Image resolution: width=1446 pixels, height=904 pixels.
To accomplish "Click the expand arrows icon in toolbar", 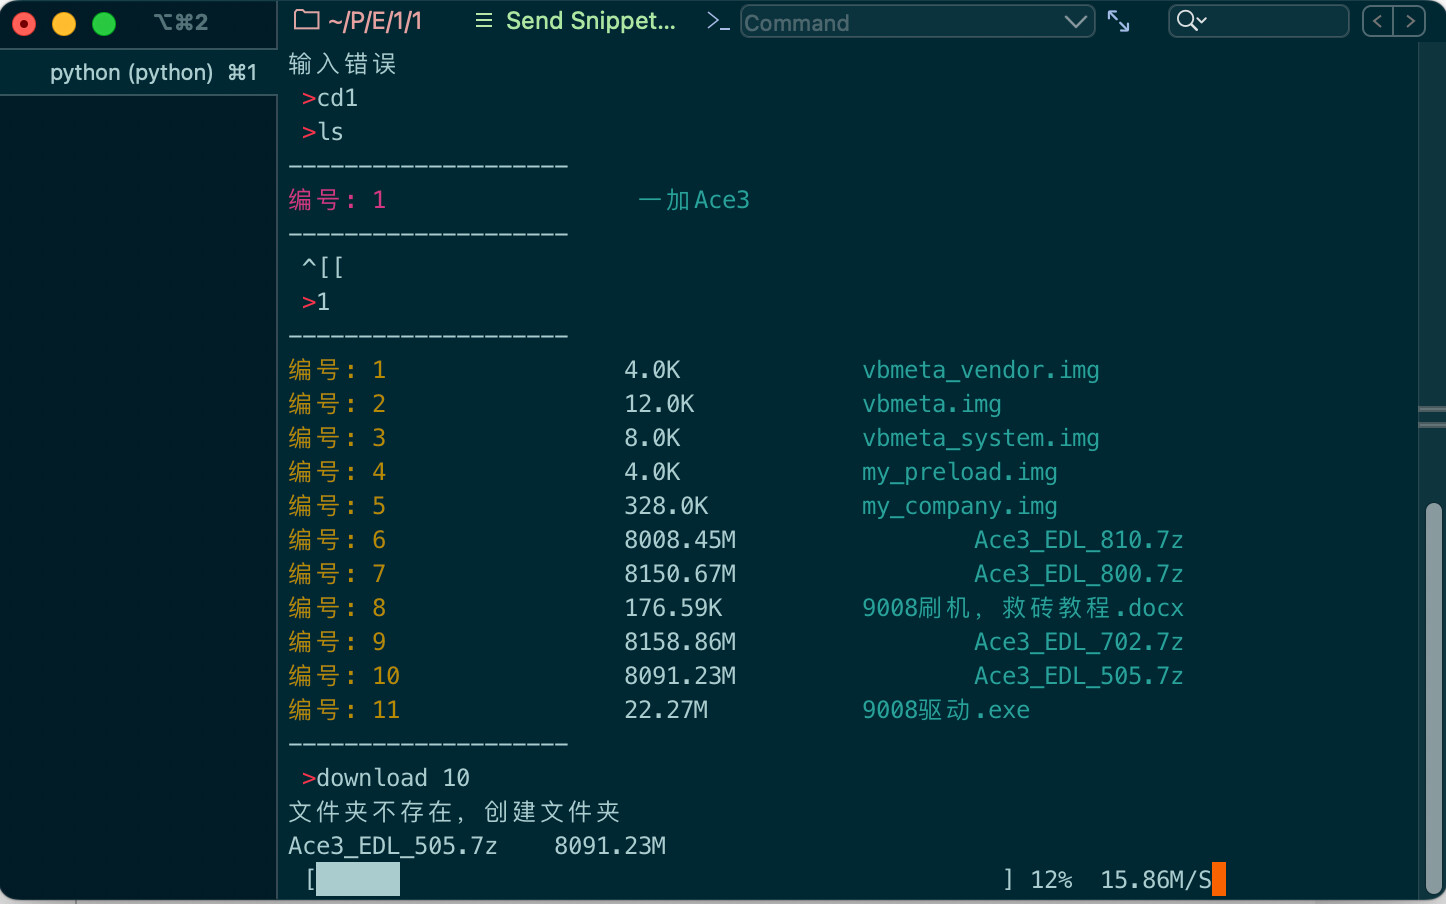I will [1119, 21].
